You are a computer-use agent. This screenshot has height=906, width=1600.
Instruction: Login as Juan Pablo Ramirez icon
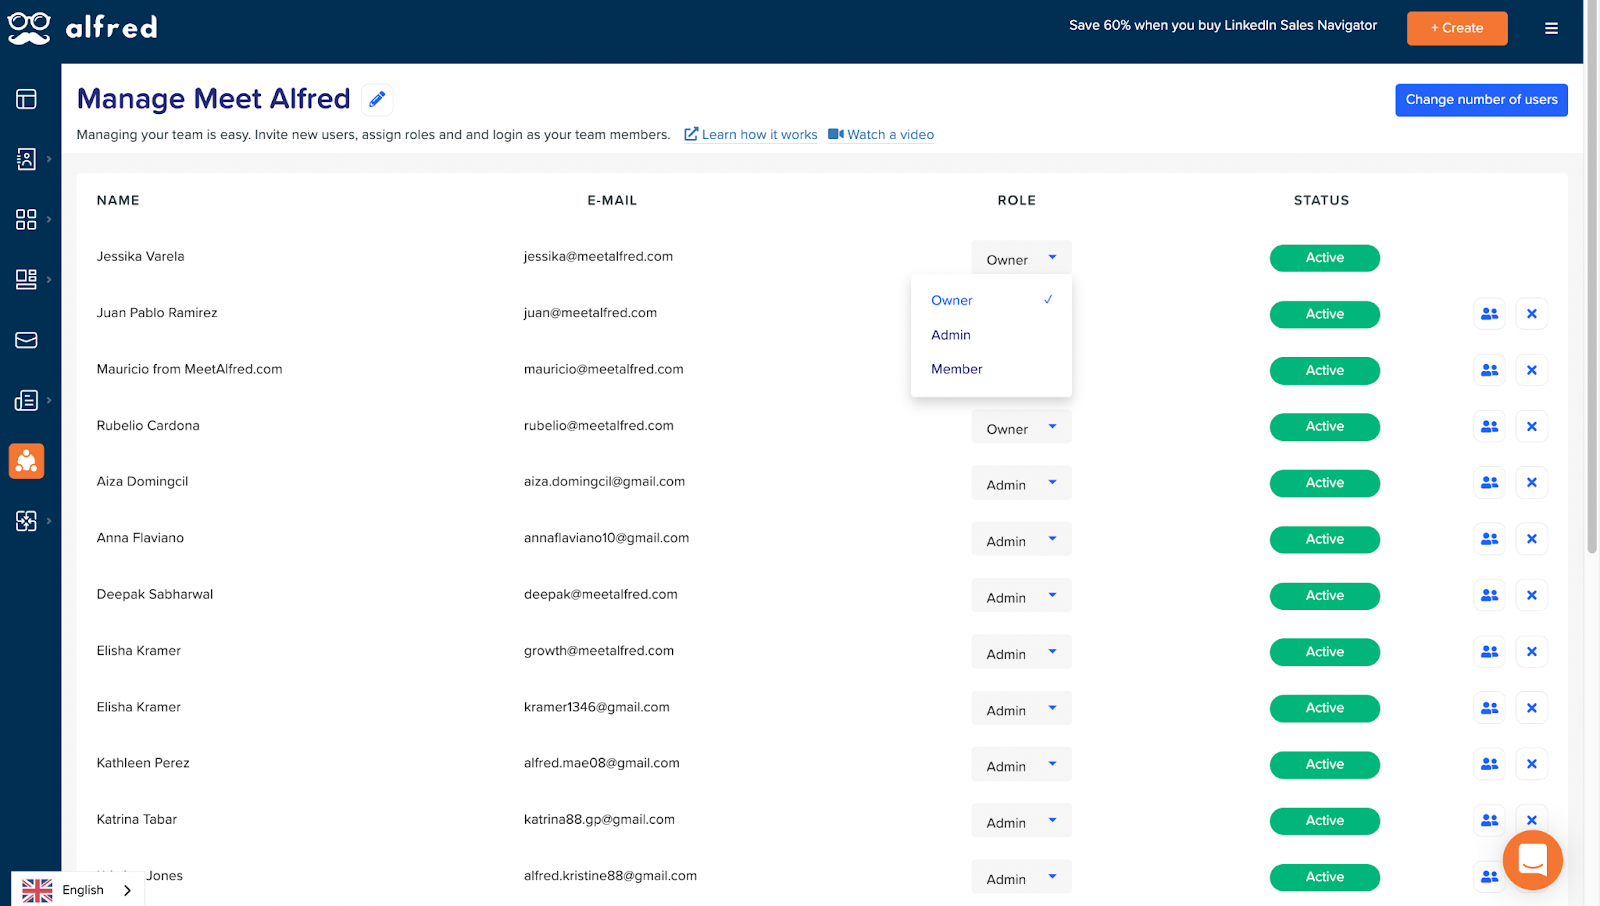(x=1489, y=314)
